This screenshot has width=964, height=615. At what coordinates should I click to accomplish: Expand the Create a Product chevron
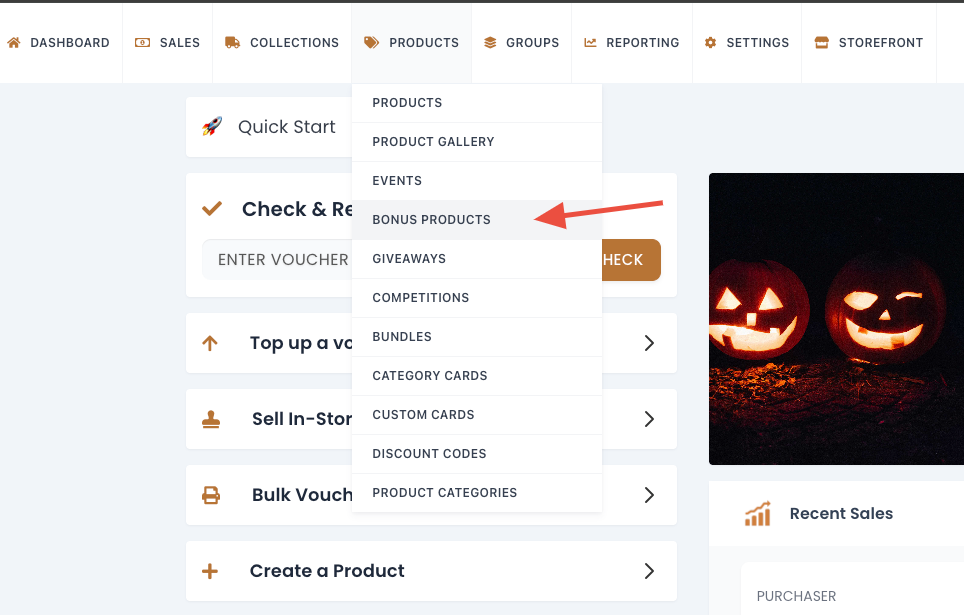[649, 571]
